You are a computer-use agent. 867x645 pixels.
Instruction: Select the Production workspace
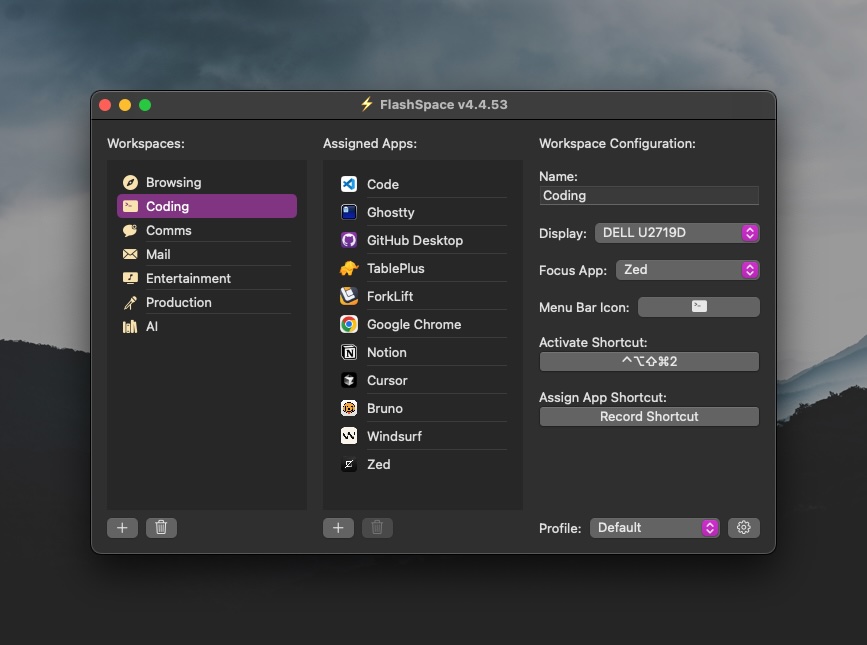(207, 302)
